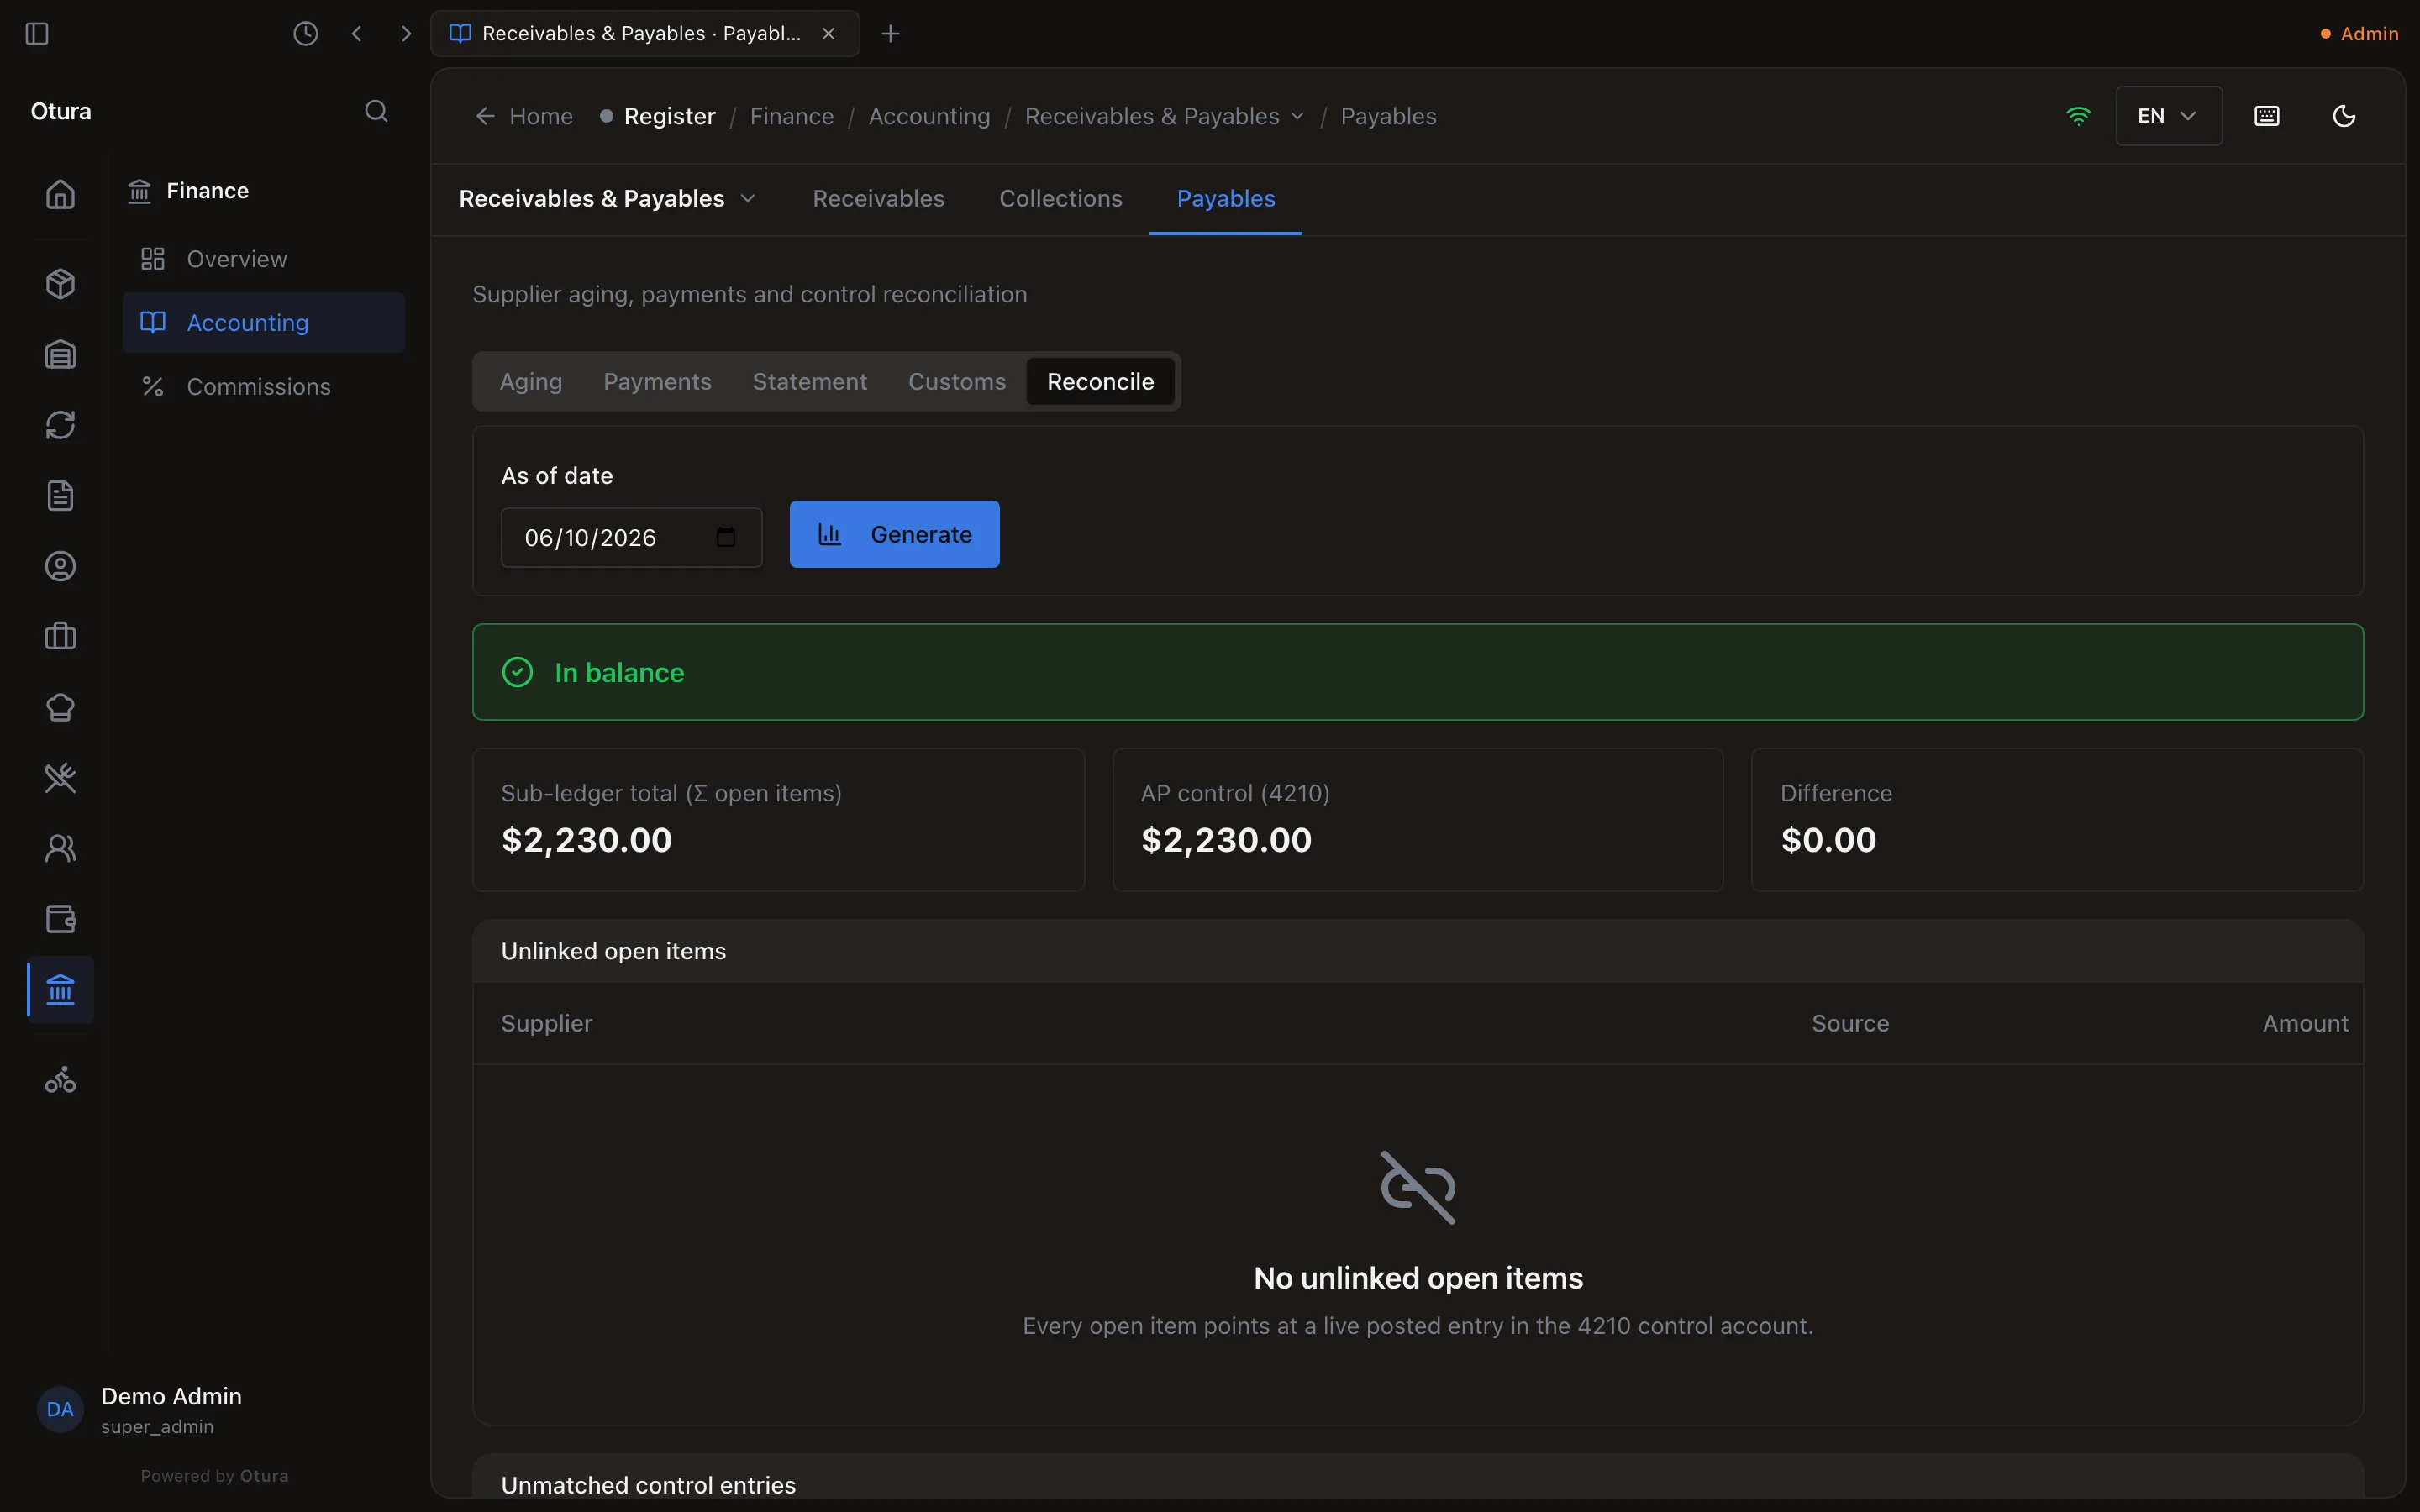Expand the Receivables & Payables section heading
Image resolution: width=2420 pixels, height=1512 pixels.
pyautogui.click(x=607, y=199)
